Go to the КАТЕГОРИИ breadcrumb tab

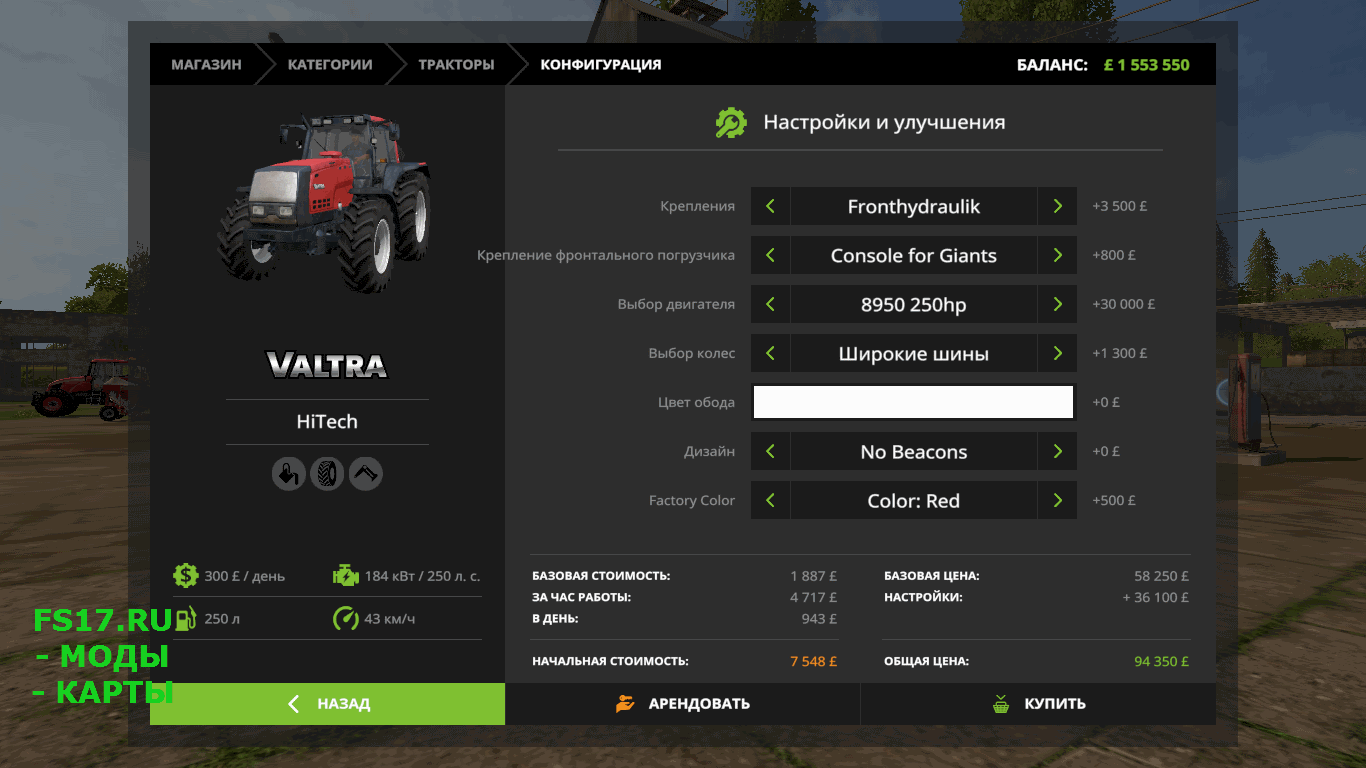click(x=330, y=64)
